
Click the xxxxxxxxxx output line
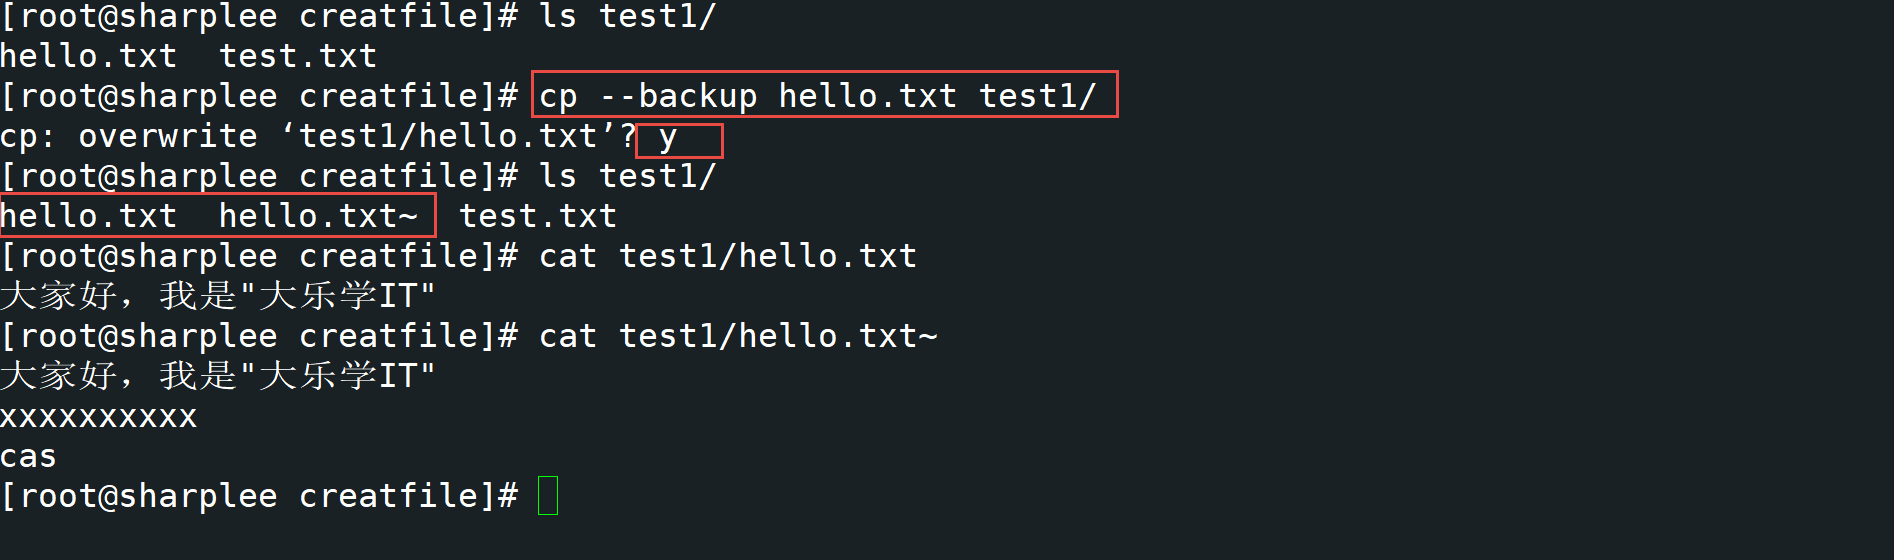98,417
